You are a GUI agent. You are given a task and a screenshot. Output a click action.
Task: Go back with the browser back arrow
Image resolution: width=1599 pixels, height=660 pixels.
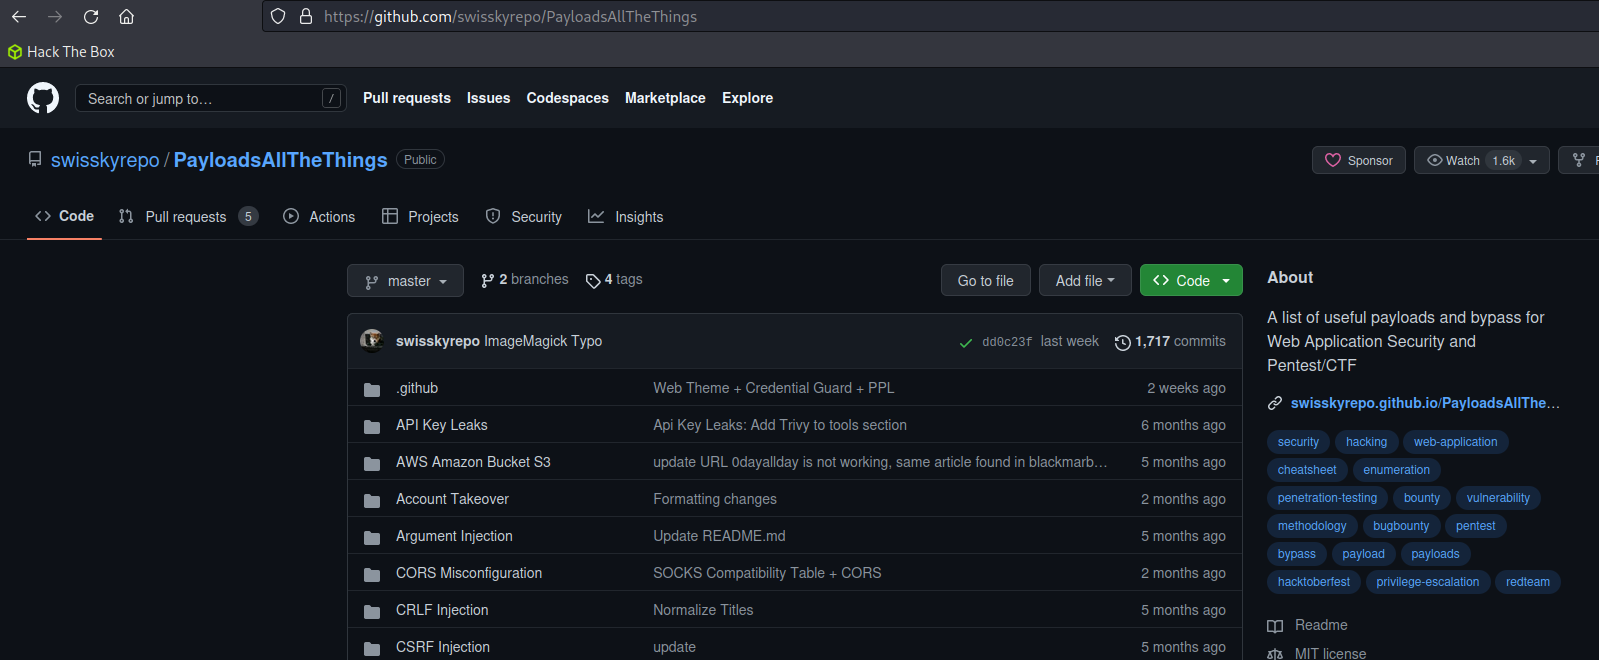pos(19,17)
